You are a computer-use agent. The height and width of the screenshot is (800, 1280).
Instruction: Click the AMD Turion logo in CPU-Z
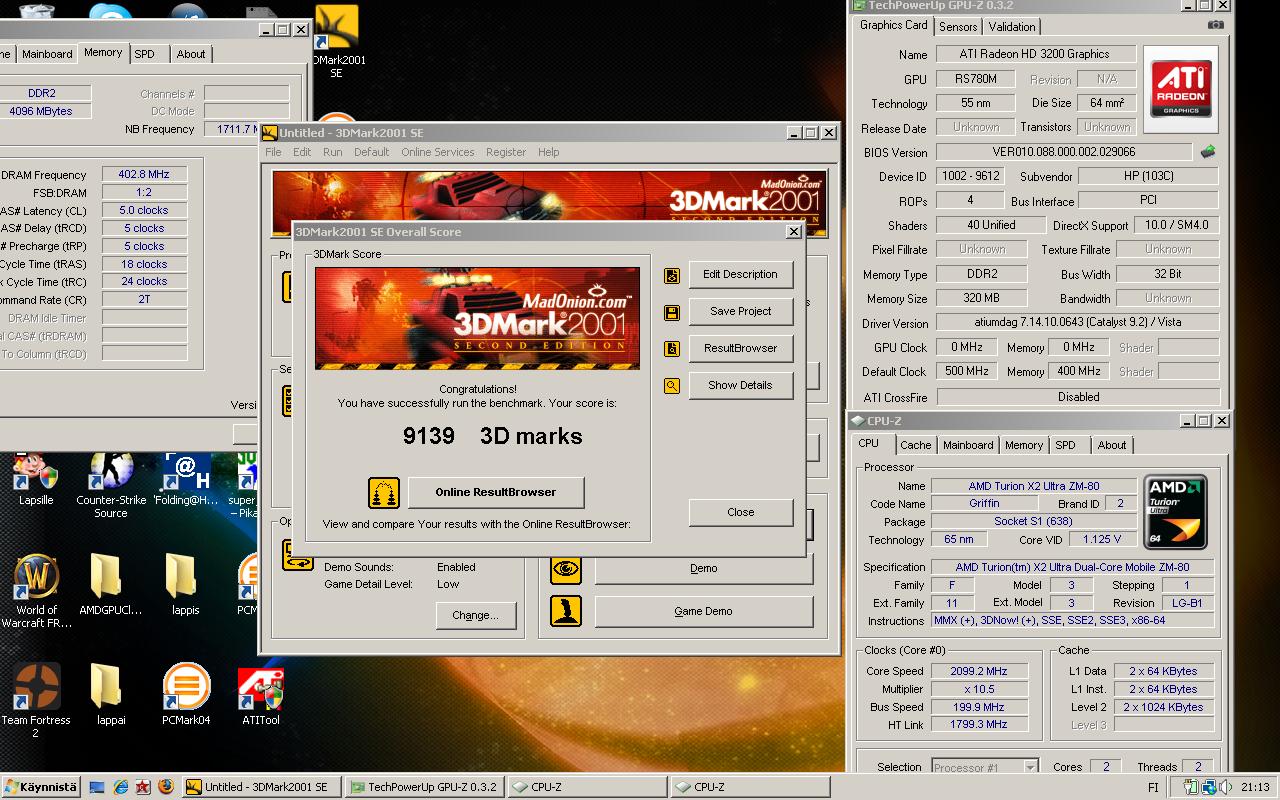1177,512
